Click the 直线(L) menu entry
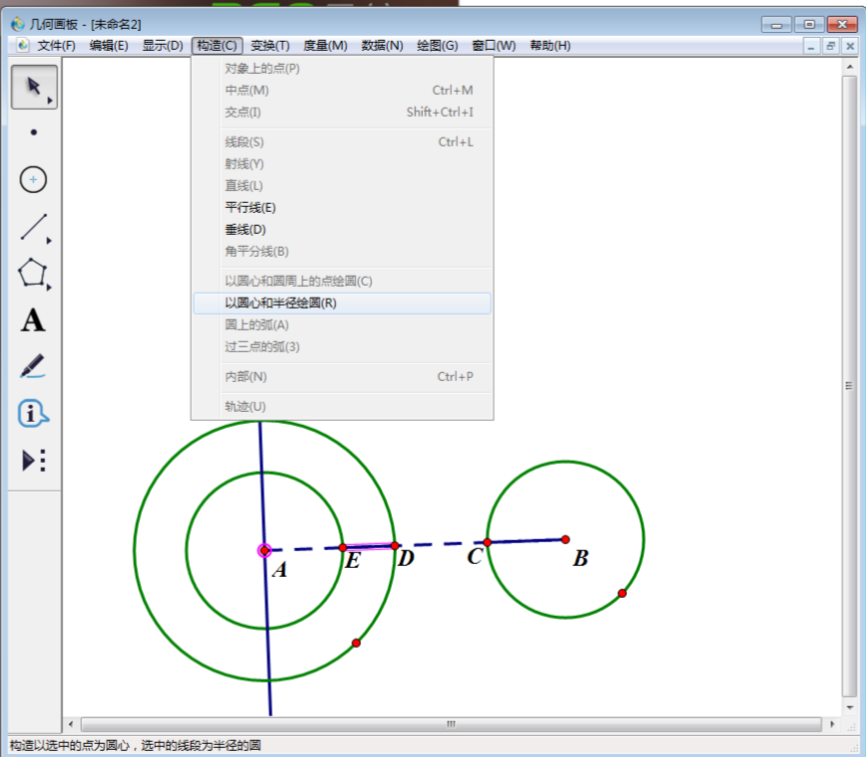 click(x=342, y=186)
